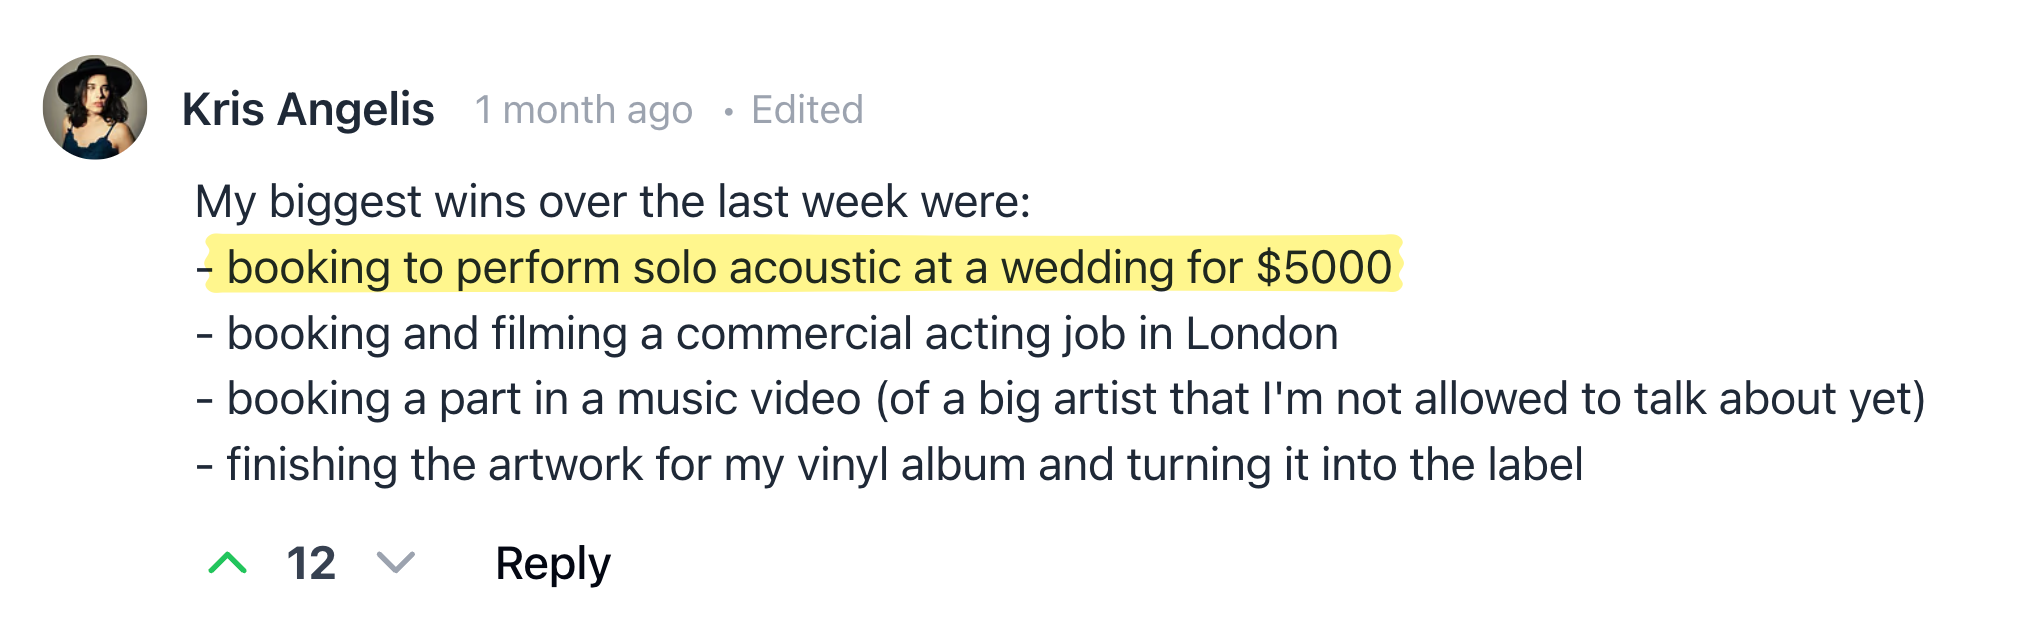This screenshot has height=624, width=2030.
Task: Click 'My biggest wins over the last week' line
Action: tap(612, 202)
